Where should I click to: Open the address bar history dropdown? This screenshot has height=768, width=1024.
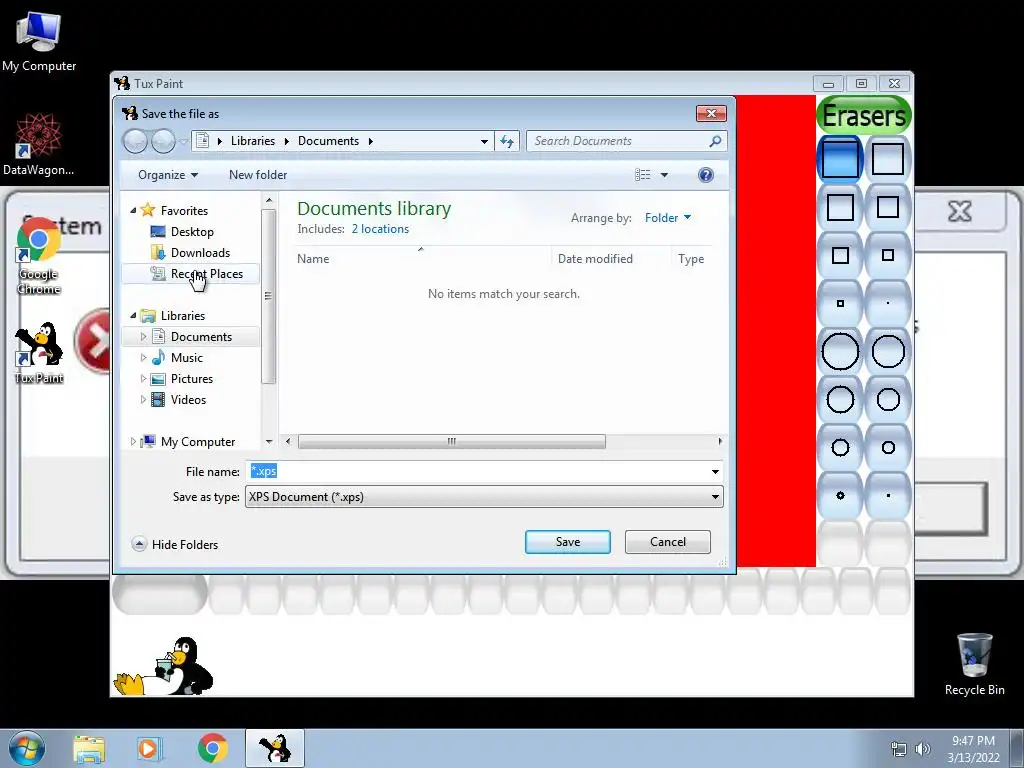point(484,141)
